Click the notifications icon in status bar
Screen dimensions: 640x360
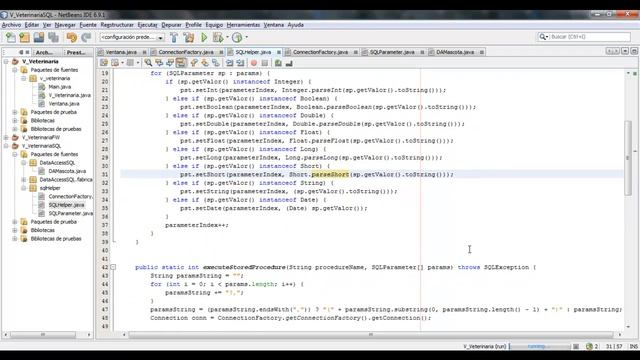589,347
